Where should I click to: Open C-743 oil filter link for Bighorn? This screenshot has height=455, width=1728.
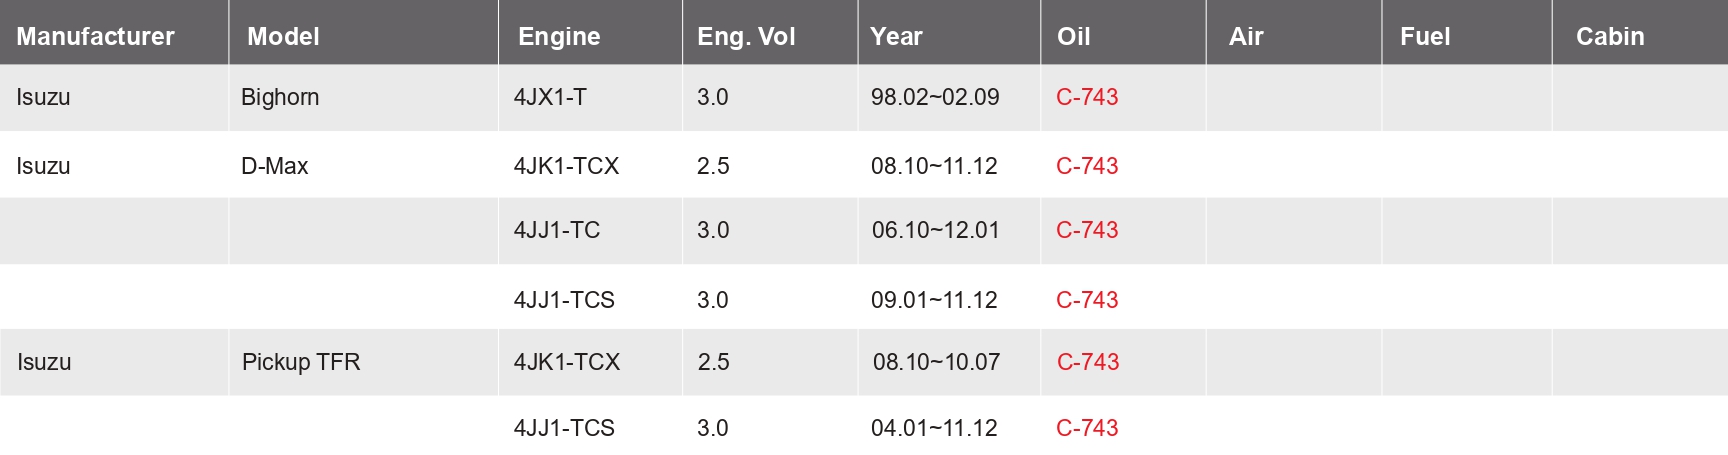click(1087, 97)
